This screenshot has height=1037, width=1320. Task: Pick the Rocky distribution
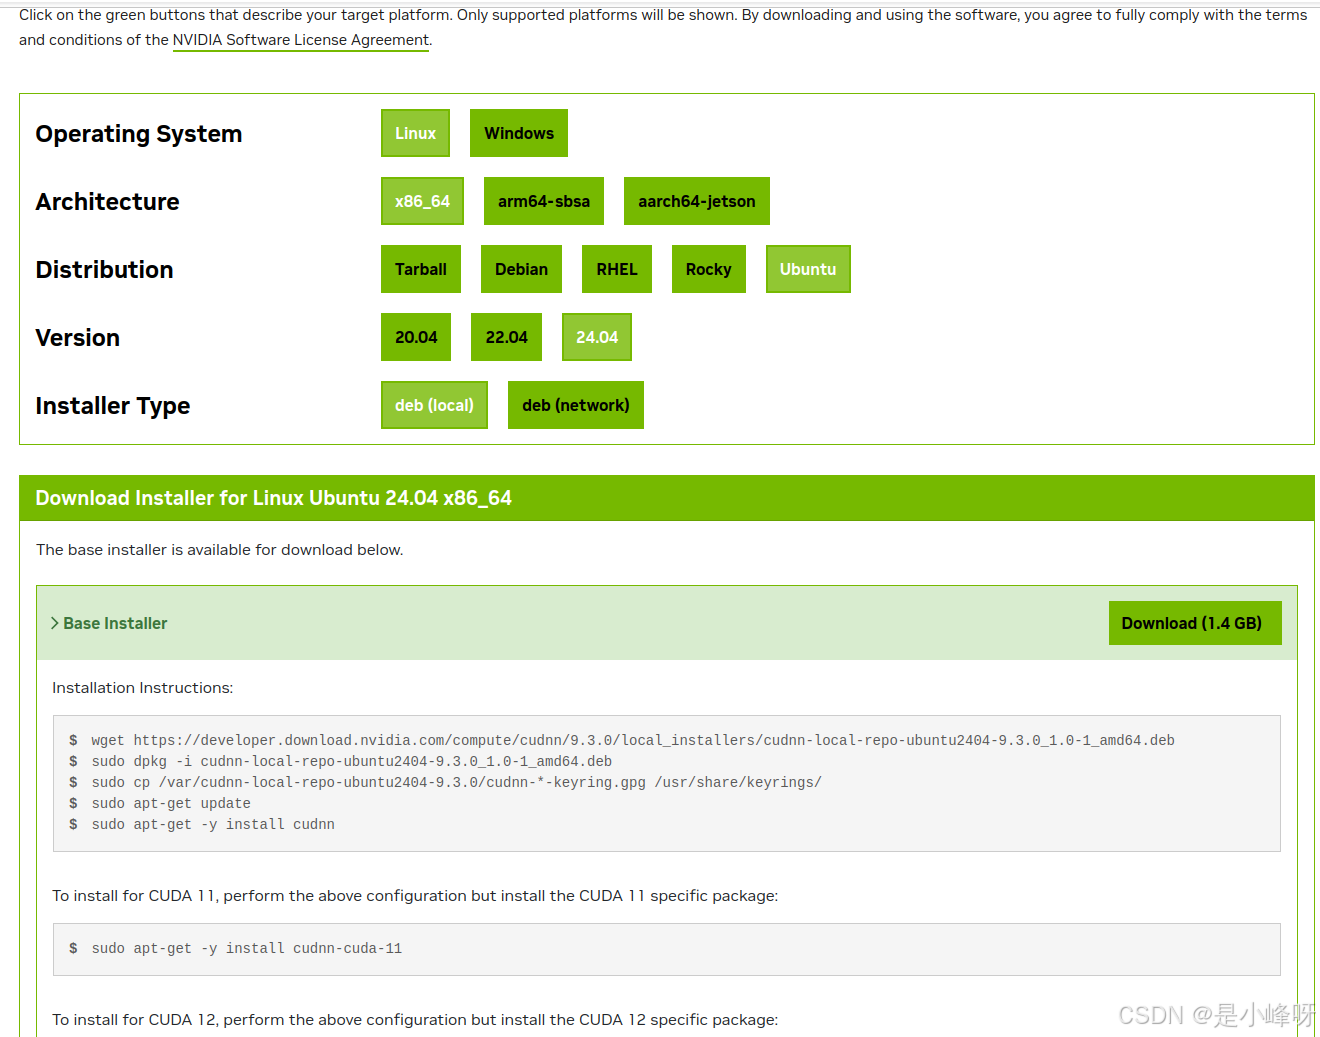709,269
